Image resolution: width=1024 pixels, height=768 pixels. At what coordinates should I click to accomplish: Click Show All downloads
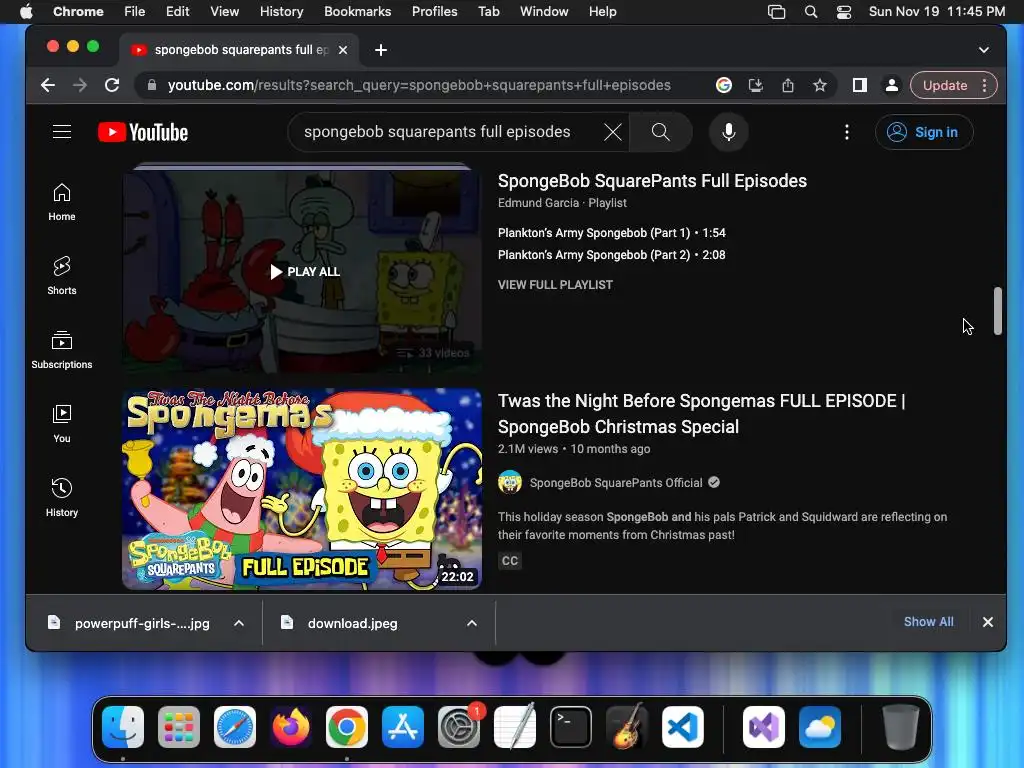click(928, 622)
